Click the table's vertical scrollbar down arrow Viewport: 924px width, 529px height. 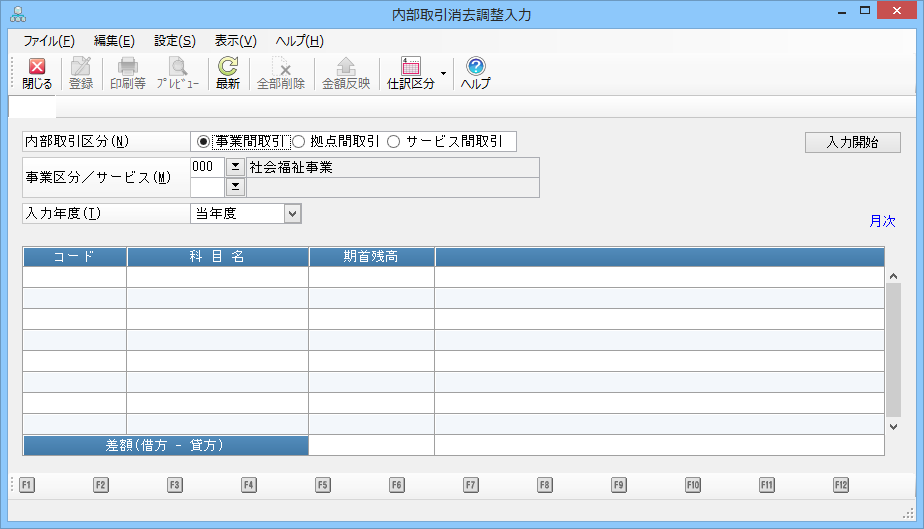pos(893,426)
